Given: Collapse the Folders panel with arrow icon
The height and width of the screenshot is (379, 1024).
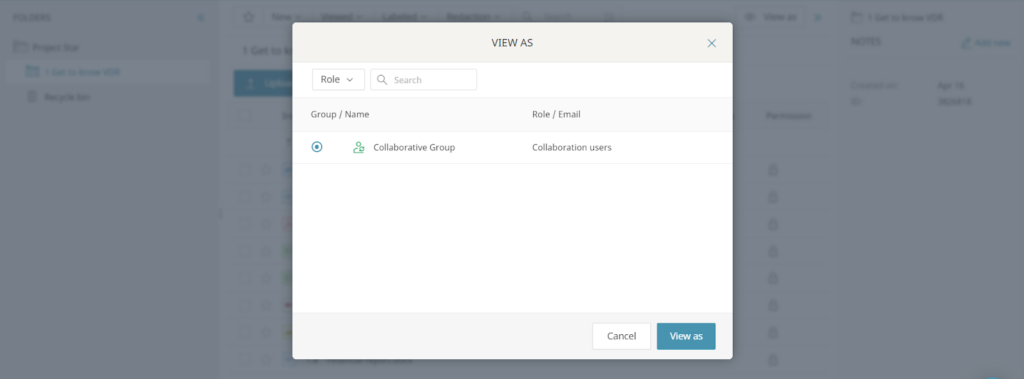Looking at the screenshot, I should (201, 18).
